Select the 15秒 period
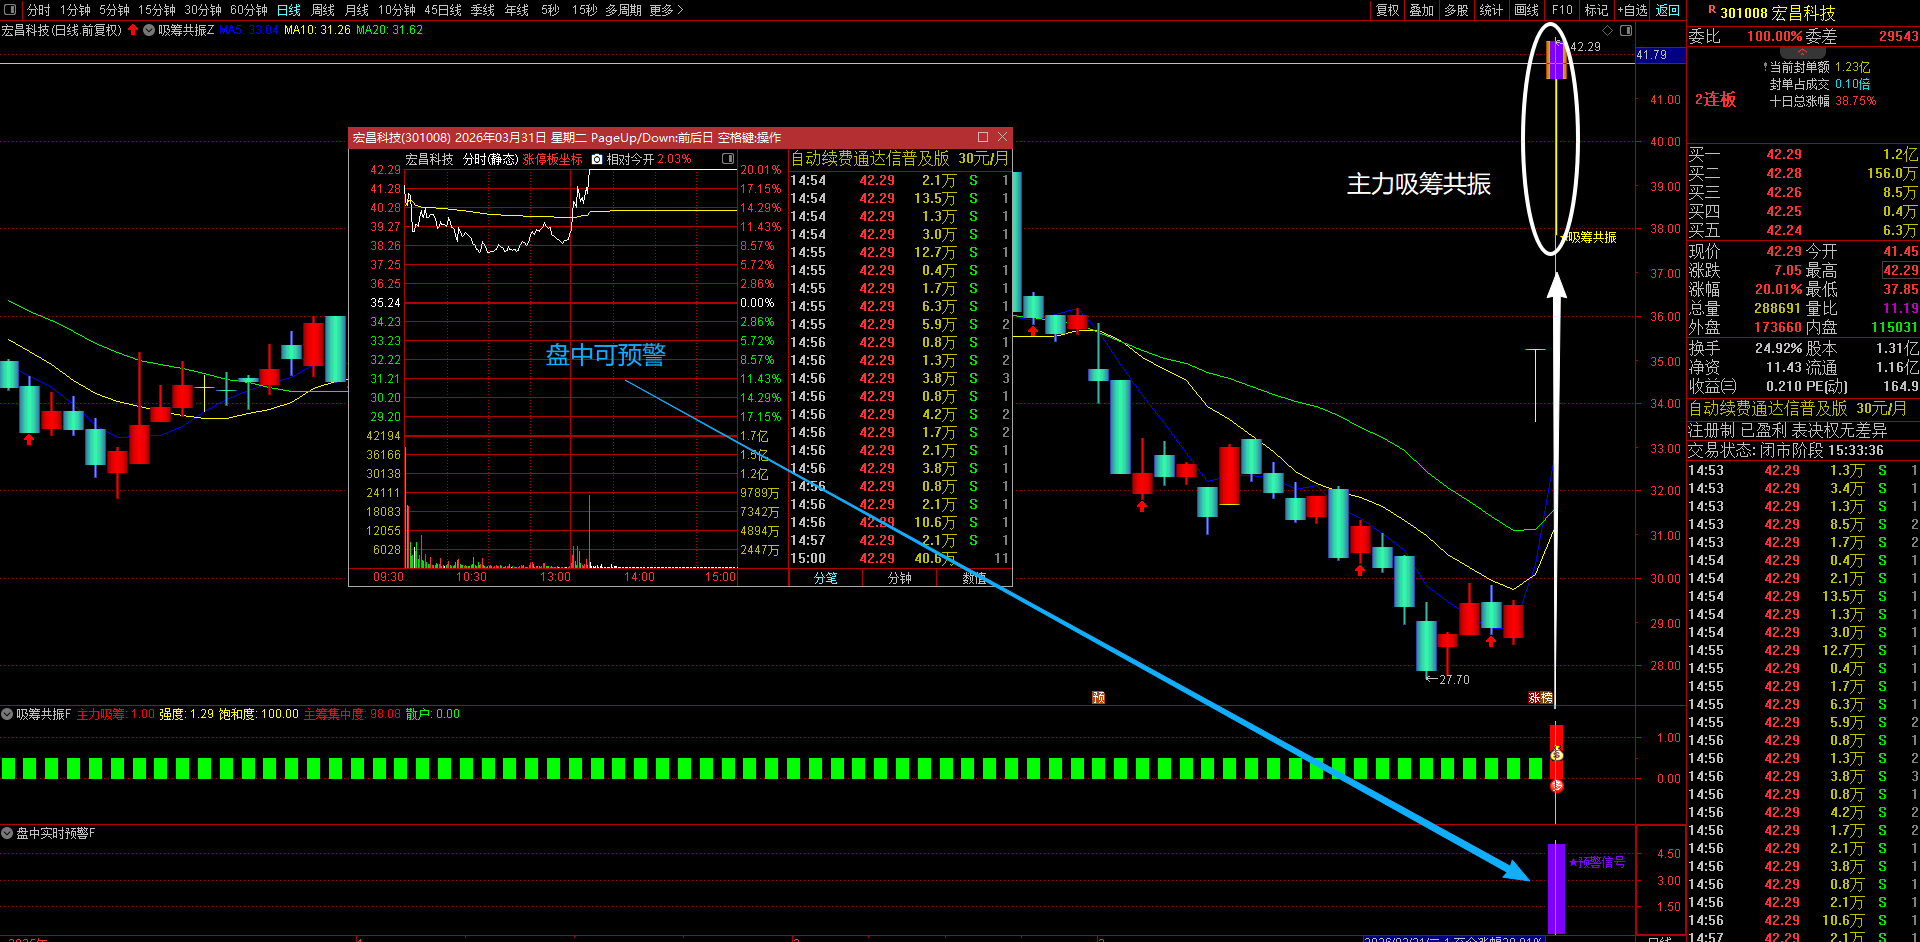Screen dimensions: 1920x942 coord(585,10)
